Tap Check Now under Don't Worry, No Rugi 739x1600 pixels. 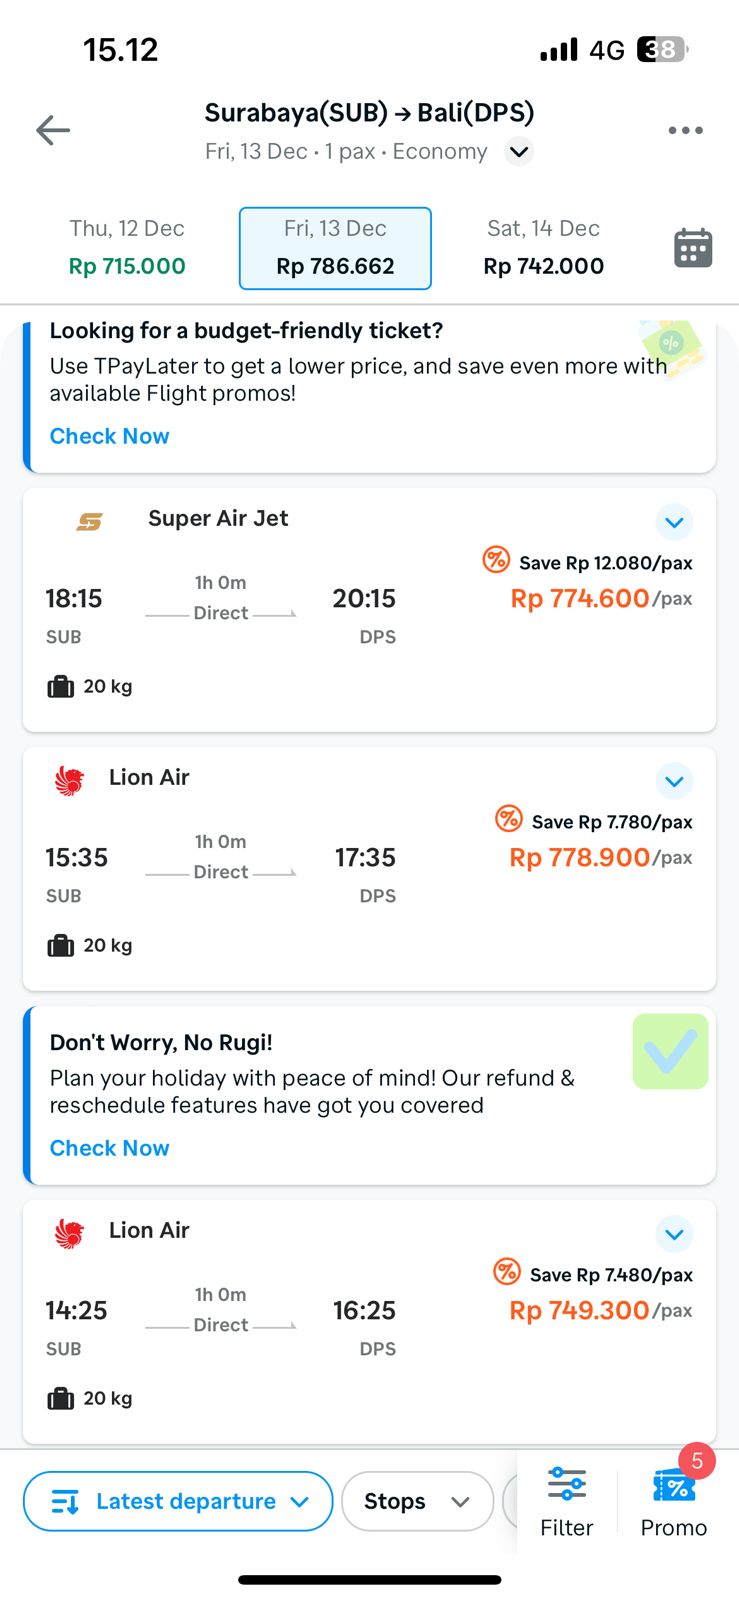tap(110, 1148)
